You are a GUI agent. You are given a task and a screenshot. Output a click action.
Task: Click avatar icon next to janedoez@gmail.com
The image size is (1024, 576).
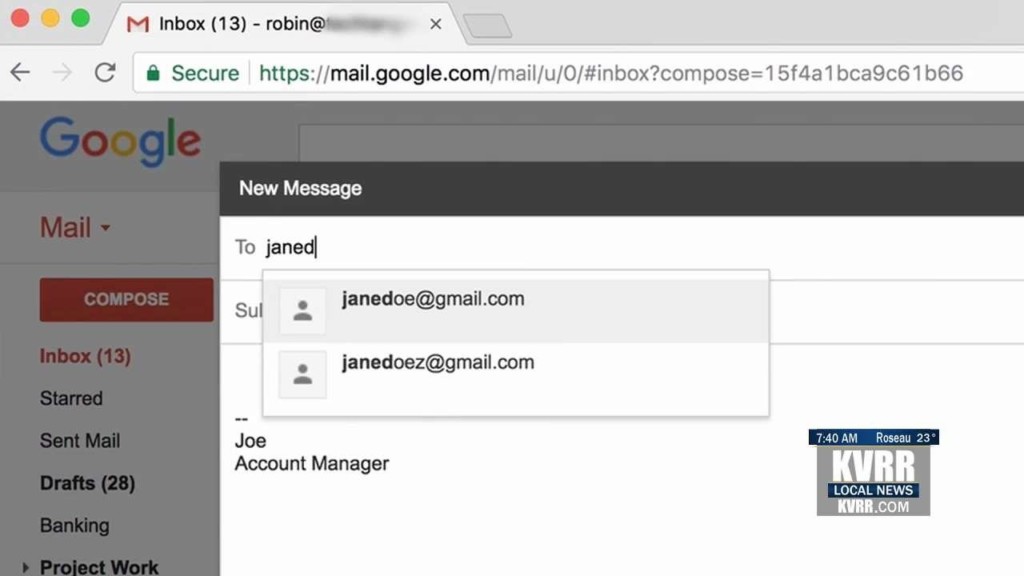302,374
